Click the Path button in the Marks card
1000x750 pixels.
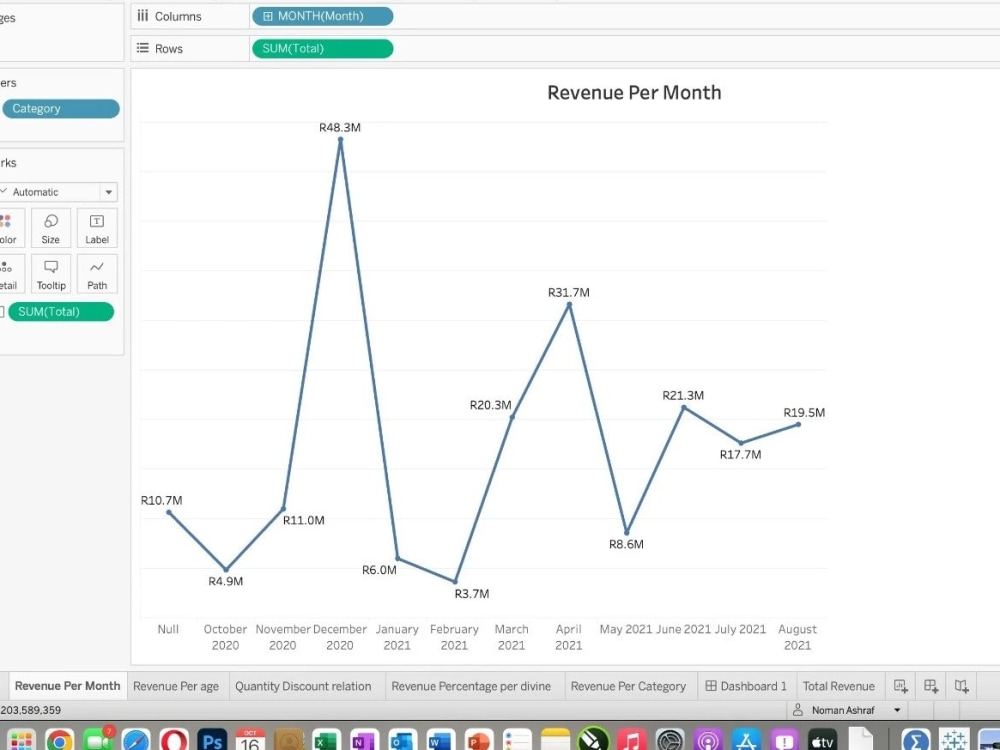[x=96, y=272]
